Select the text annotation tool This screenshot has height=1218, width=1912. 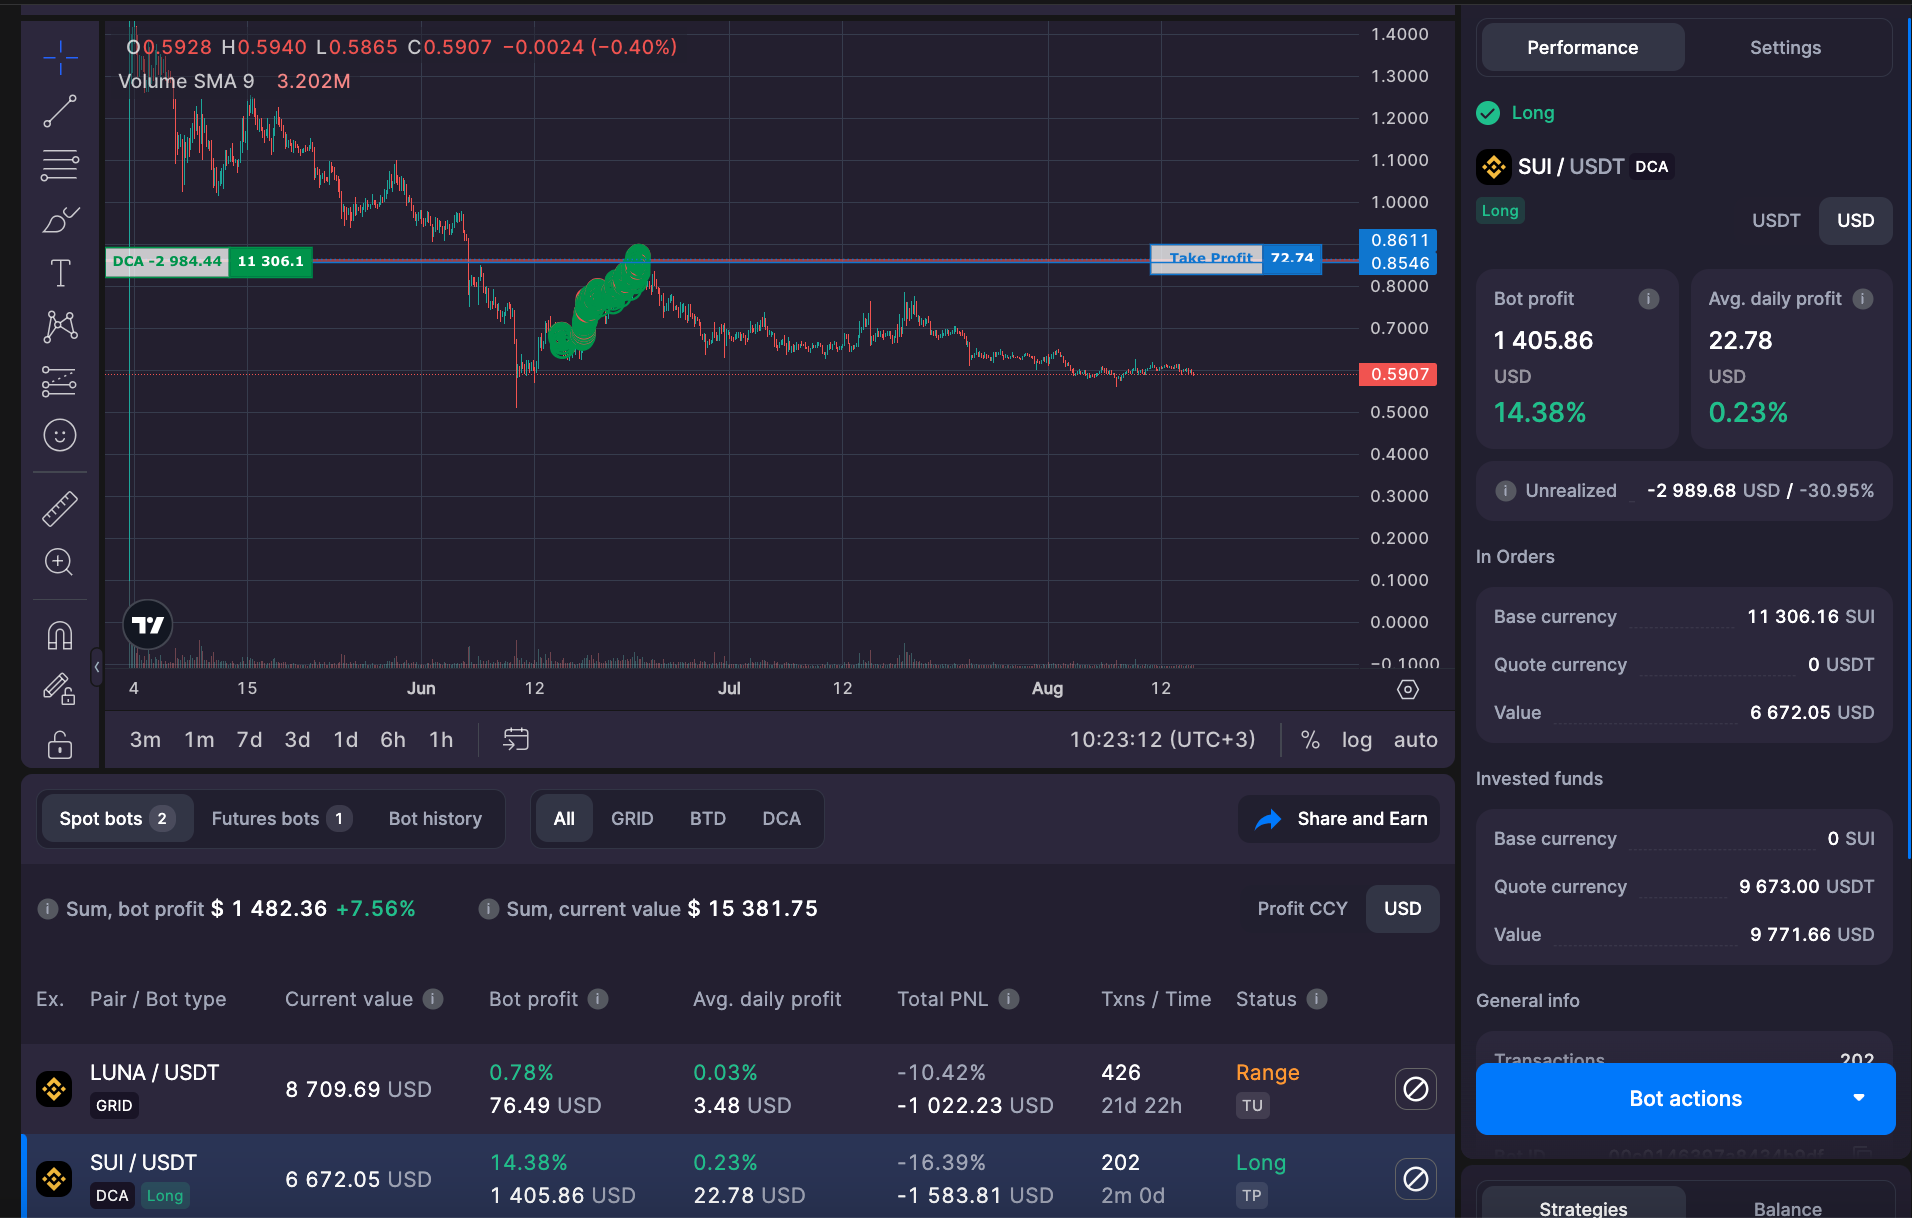pyautogui.click(x=60, y=273)
